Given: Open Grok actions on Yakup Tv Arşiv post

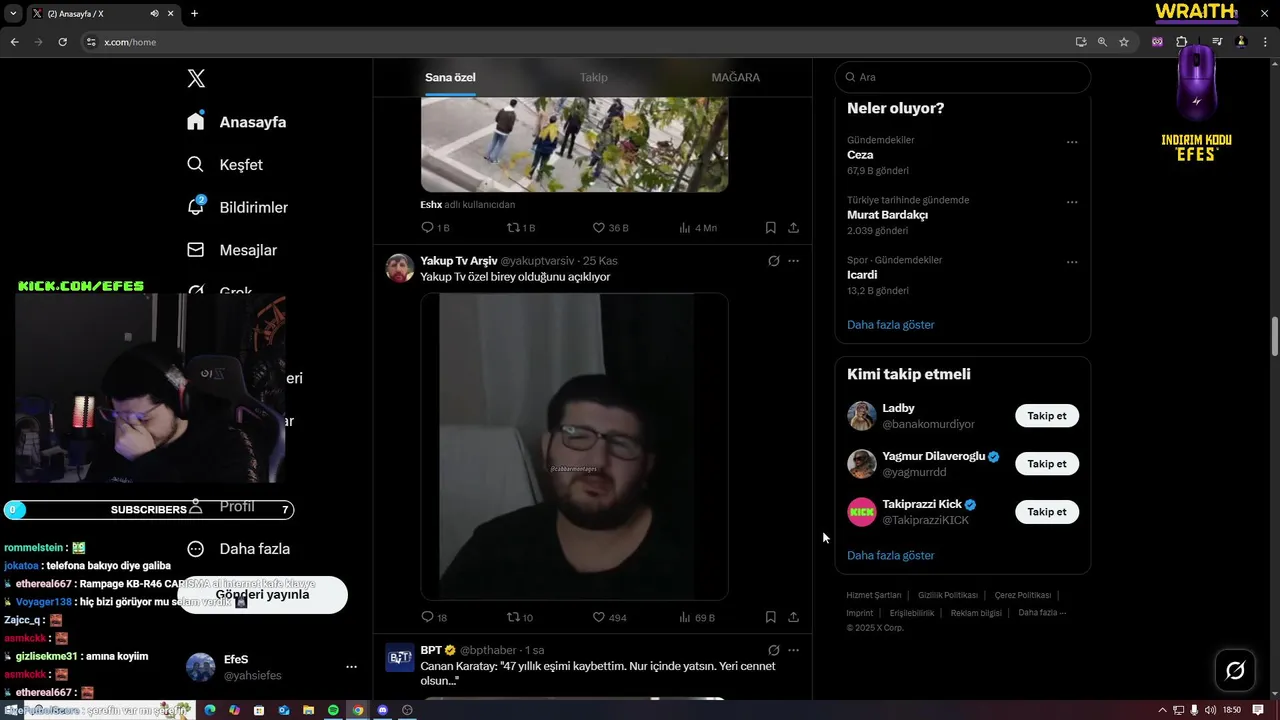Looking at the screenshot, I should pos(773,261).
